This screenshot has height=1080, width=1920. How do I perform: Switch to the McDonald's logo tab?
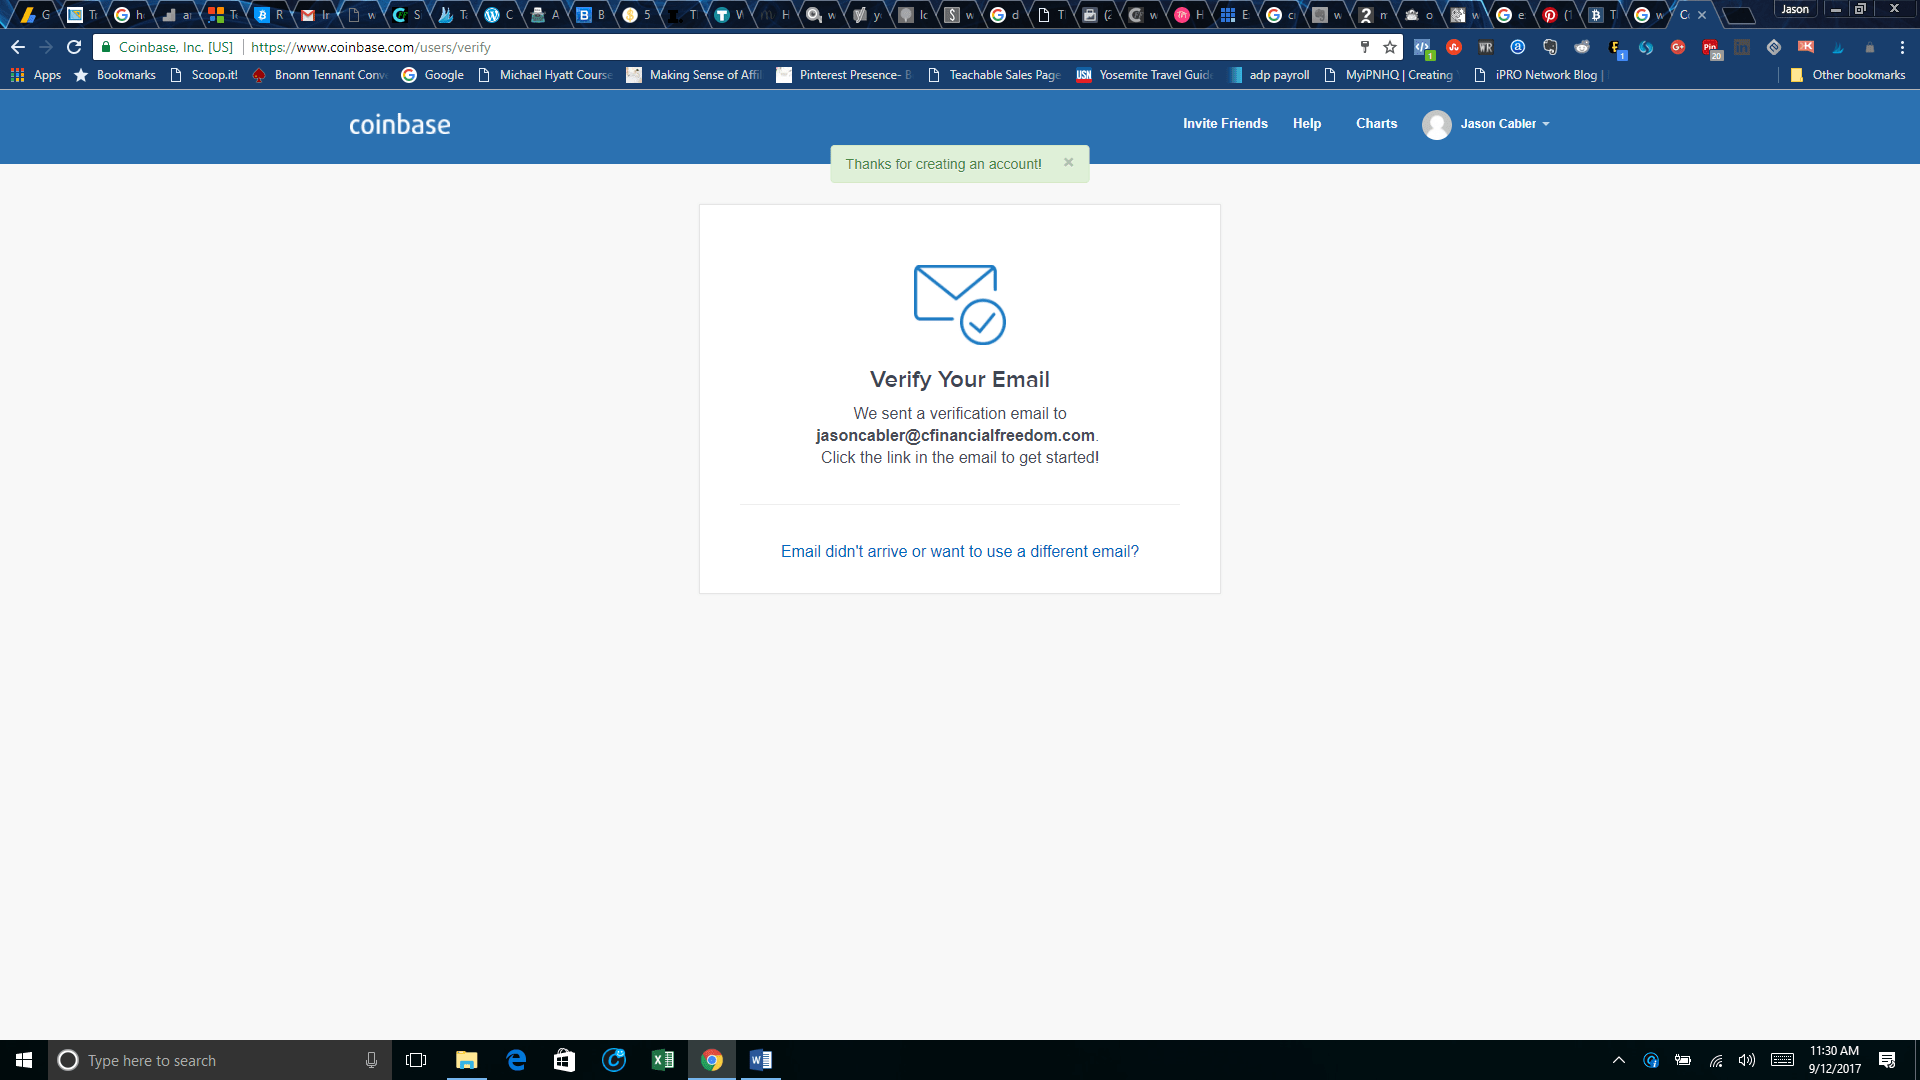coord(774,15)
